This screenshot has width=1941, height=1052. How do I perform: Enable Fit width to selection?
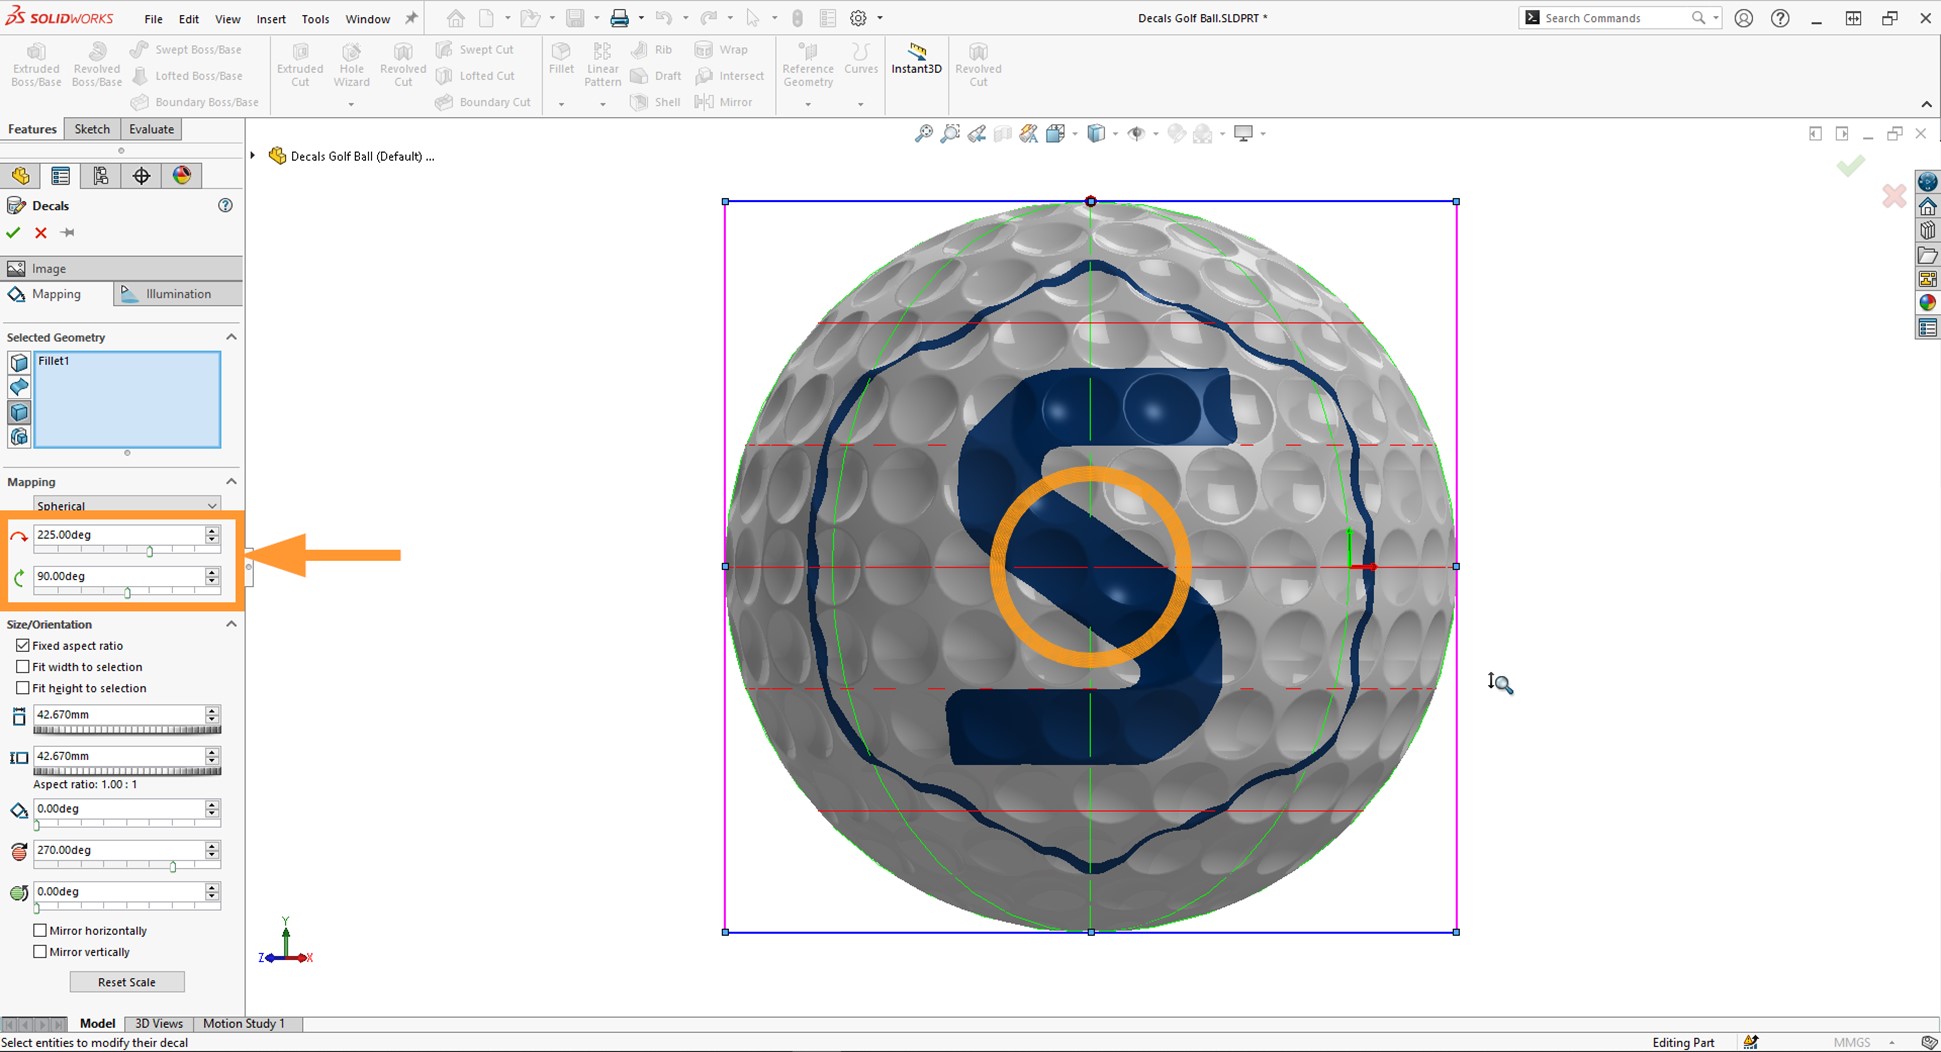pyautogui.click(x=23, y=666)
